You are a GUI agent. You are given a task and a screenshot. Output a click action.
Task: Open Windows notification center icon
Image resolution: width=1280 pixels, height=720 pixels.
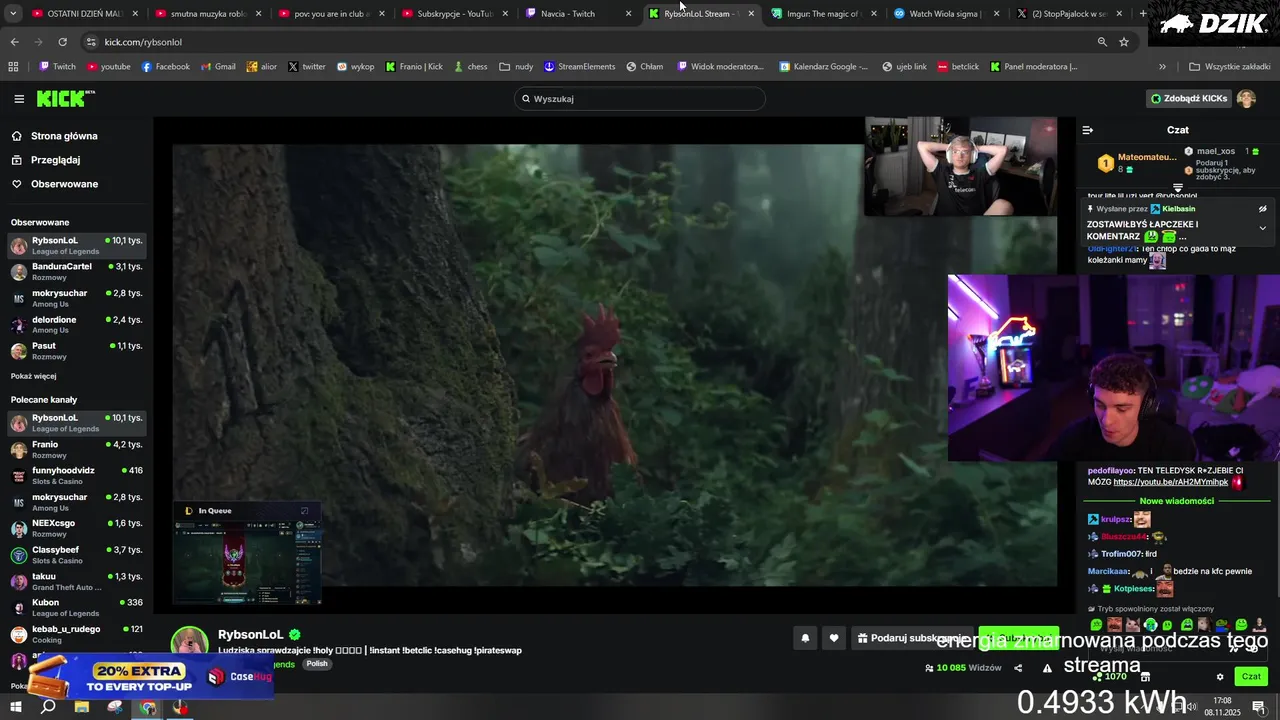1259,707
